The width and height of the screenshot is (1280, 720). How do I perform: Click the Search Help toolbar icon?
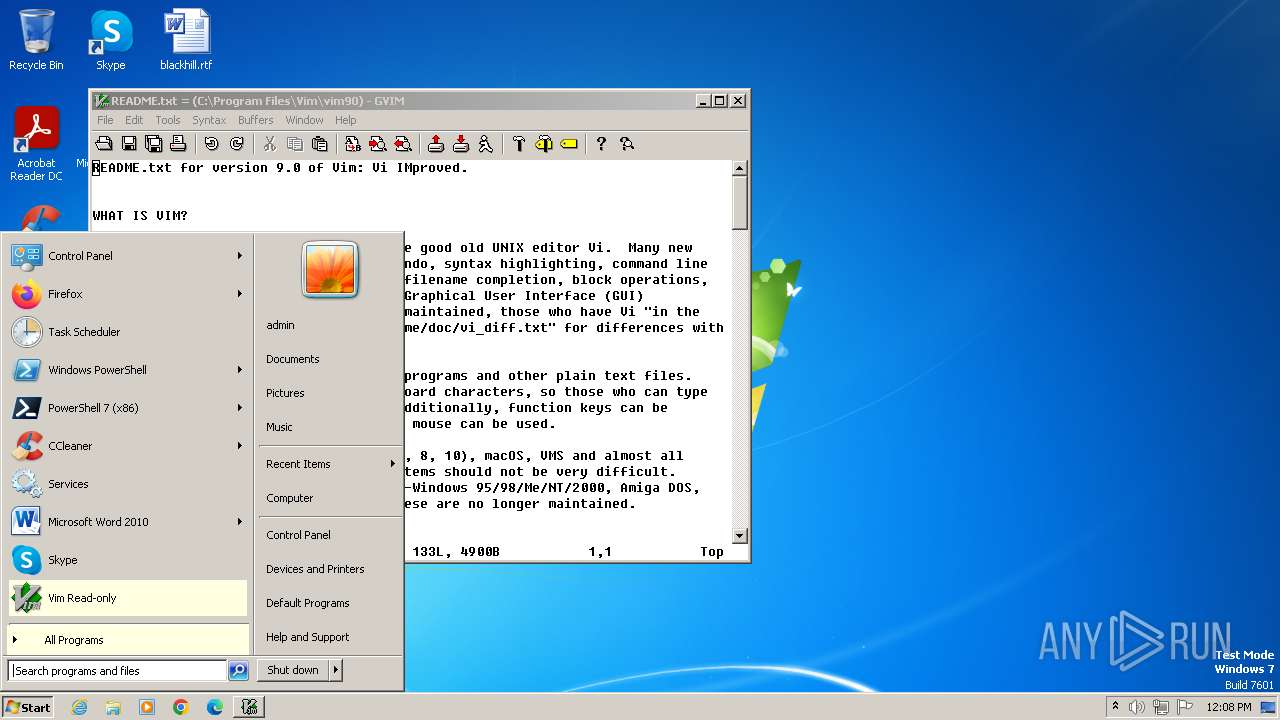[627, 144]
